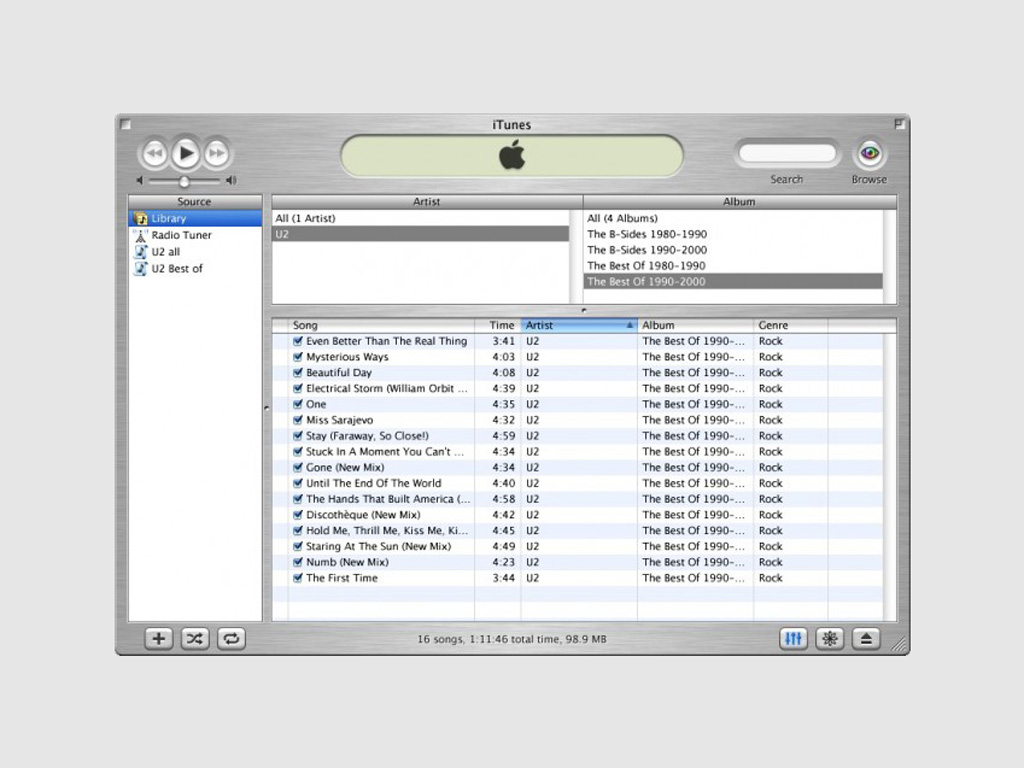Sort by the Album column header
This screenshot has width=1024, height=768.
(x=696, y=325)
